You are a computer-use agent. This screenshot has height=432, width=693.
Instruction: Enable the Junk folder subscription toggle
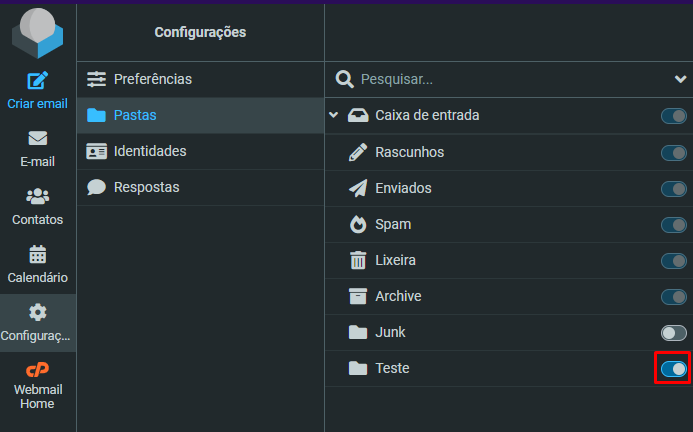pos(674,333)
